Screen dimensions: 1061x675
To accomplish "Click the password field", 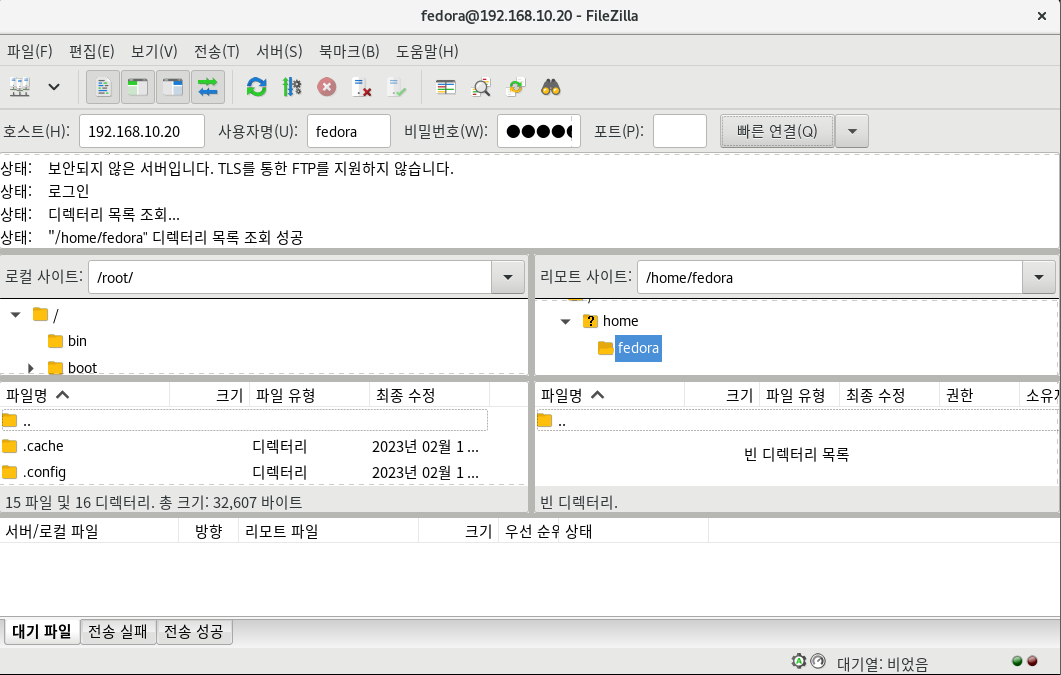I will (539, 131).
